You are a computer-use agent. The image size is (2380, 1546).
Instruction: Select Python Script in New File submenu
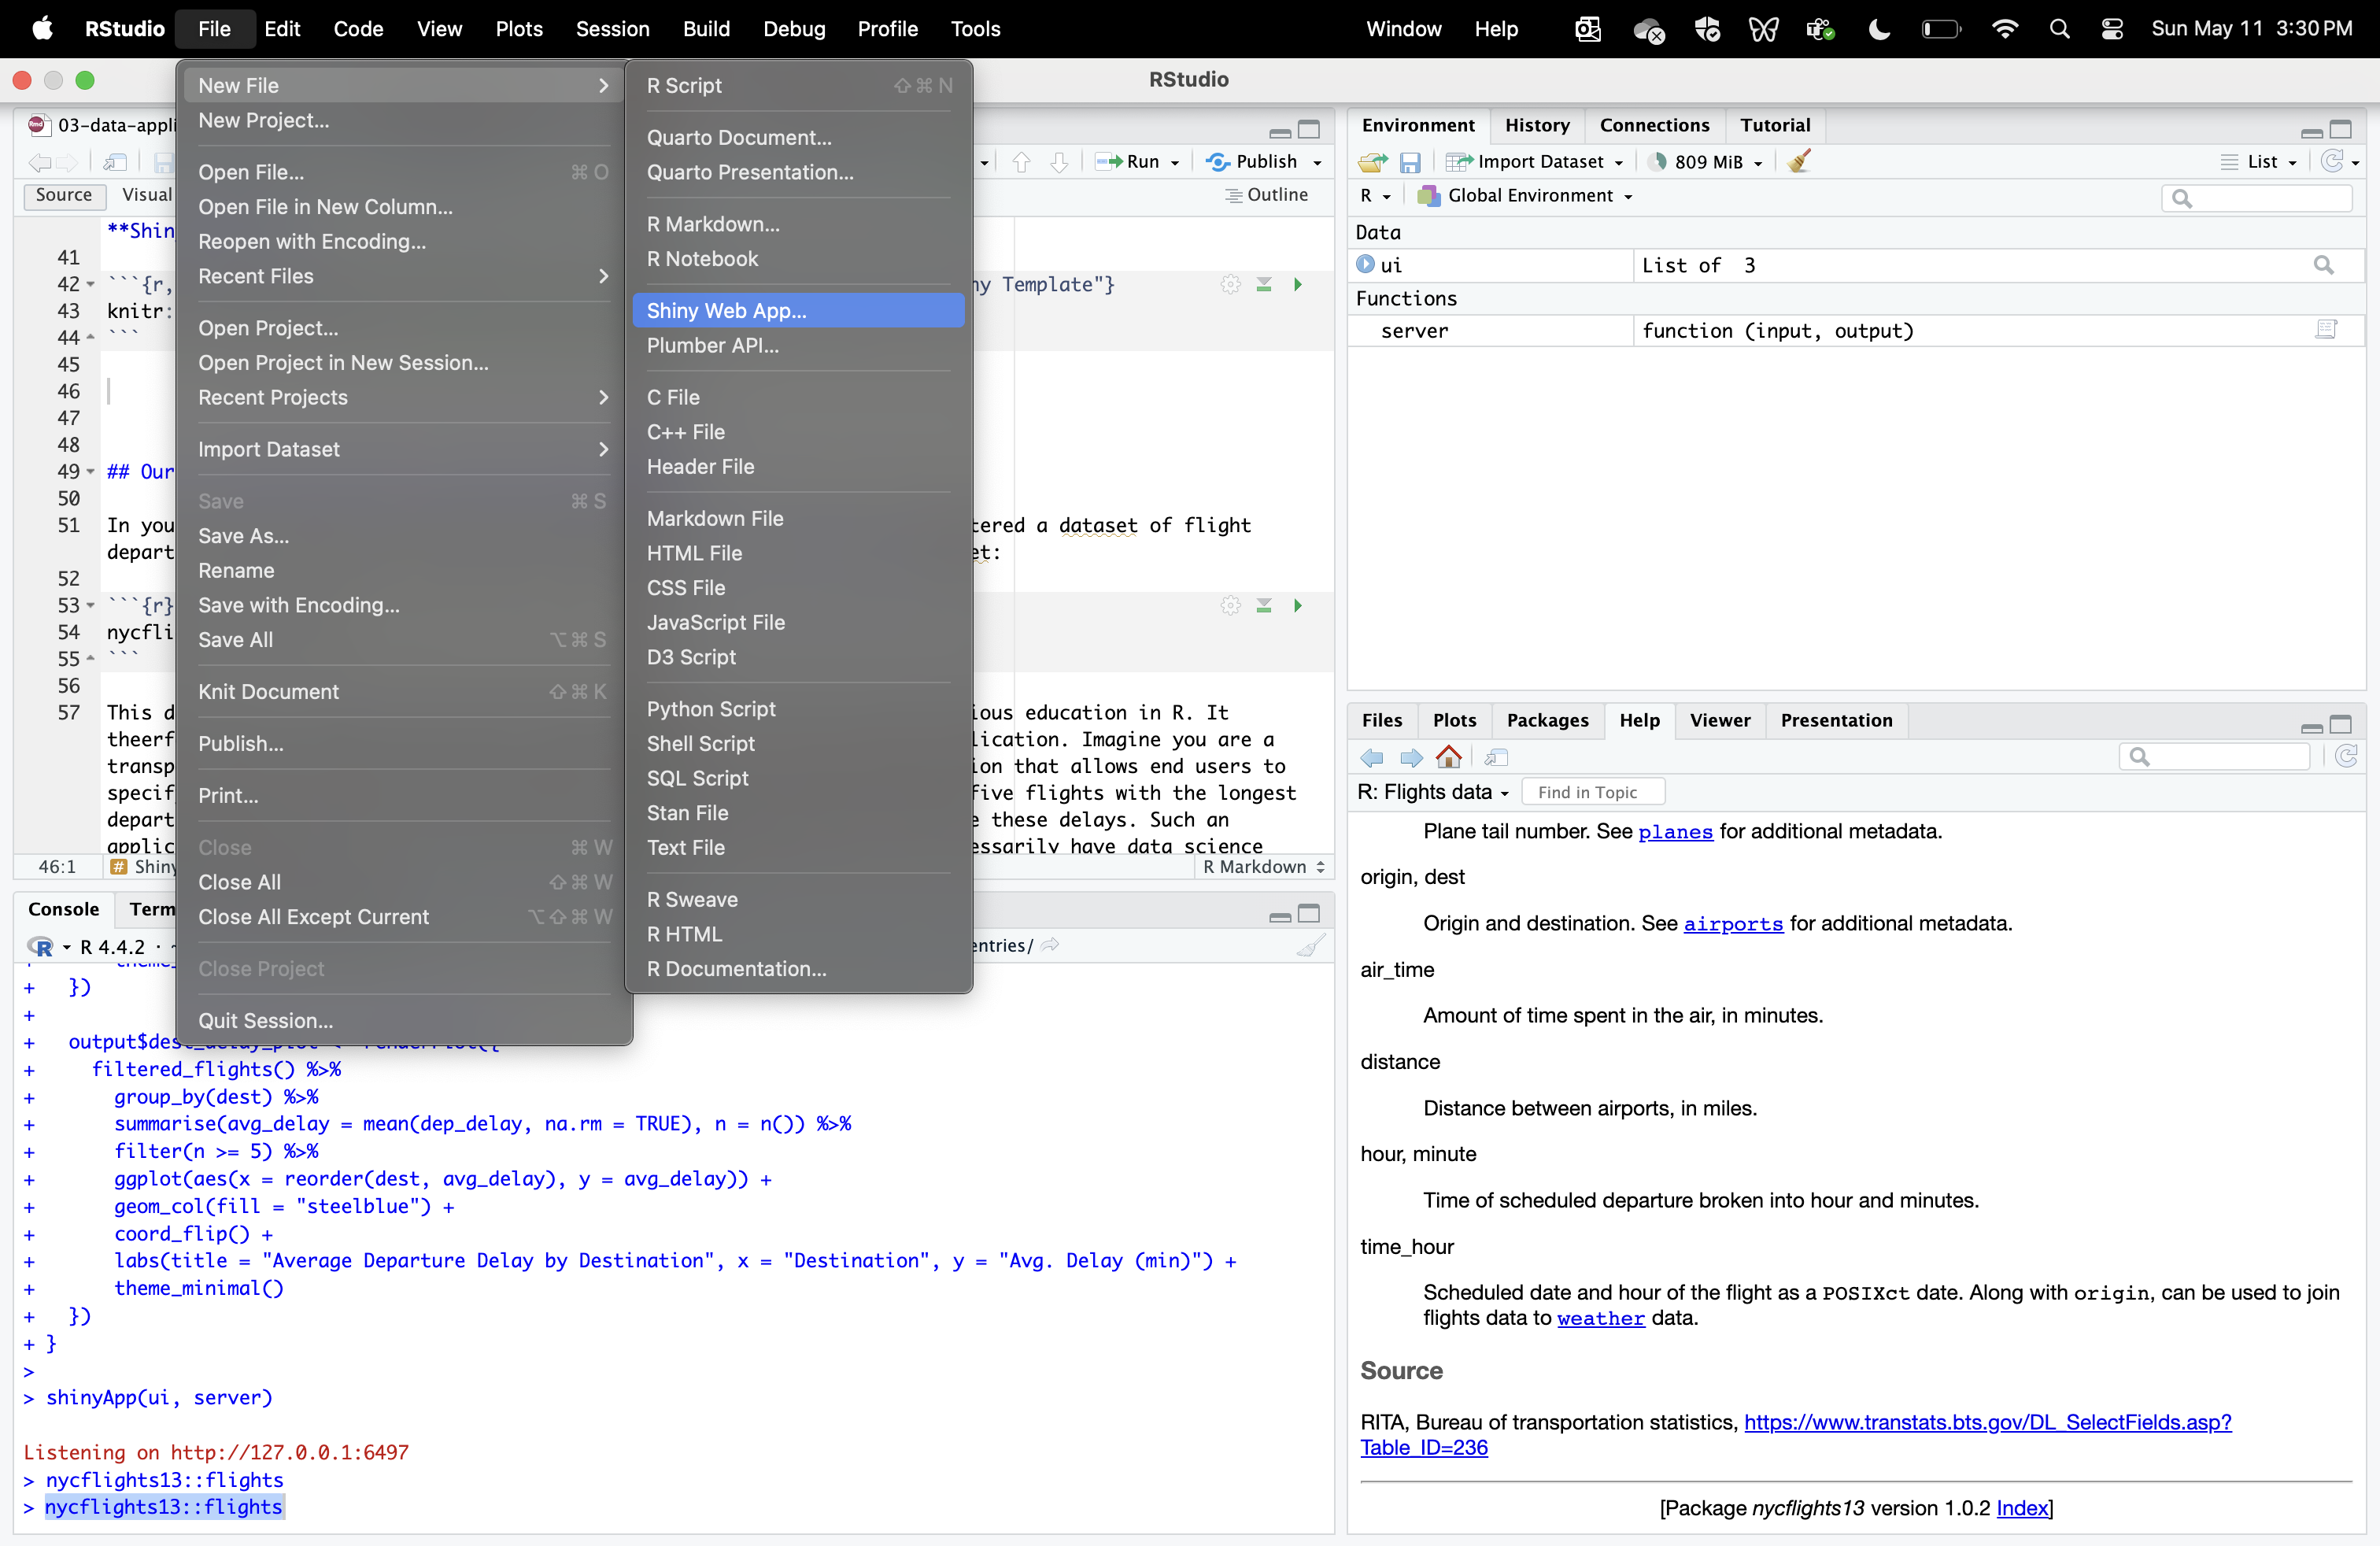point(798,709)
